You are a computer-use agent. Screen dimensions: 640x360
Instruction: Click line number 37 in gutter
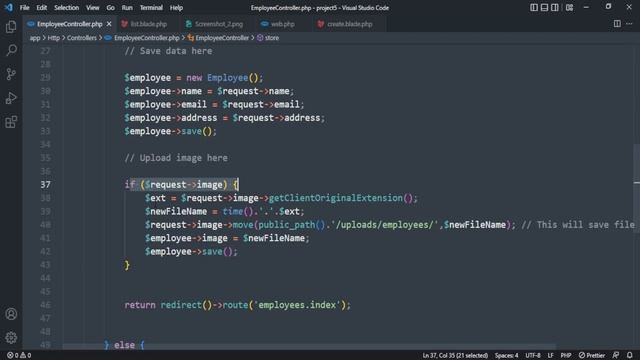coord(46,184)
